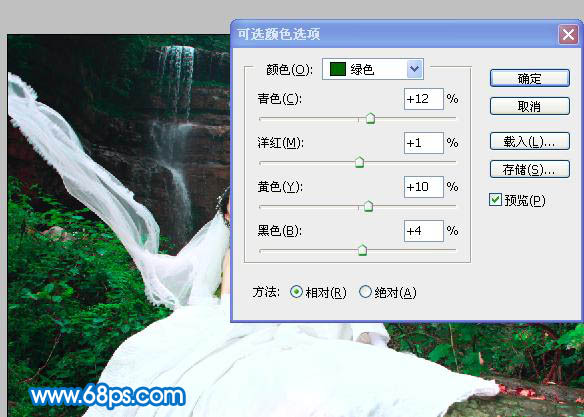Select the 相对(R) relative method radio
This screenshot has width=584, height=417.
pos(296,292)
